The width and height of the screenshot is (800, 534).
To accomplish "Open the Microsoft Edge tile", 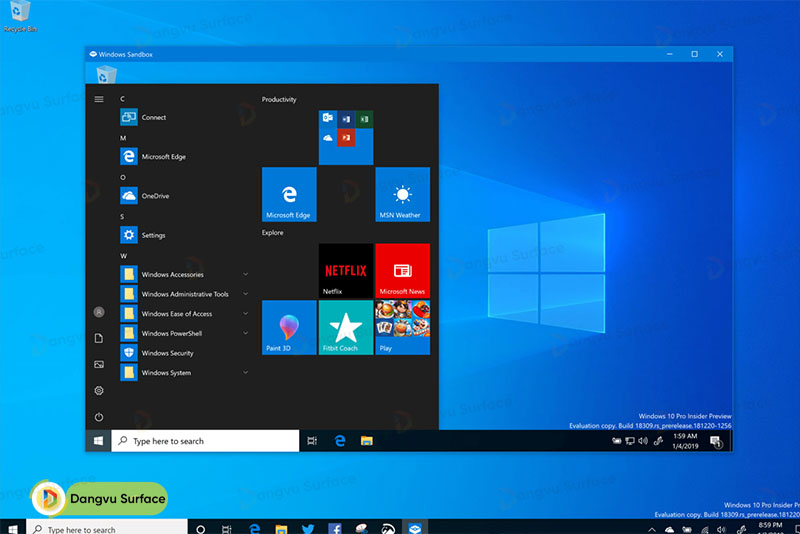I will tap(289, 194).
